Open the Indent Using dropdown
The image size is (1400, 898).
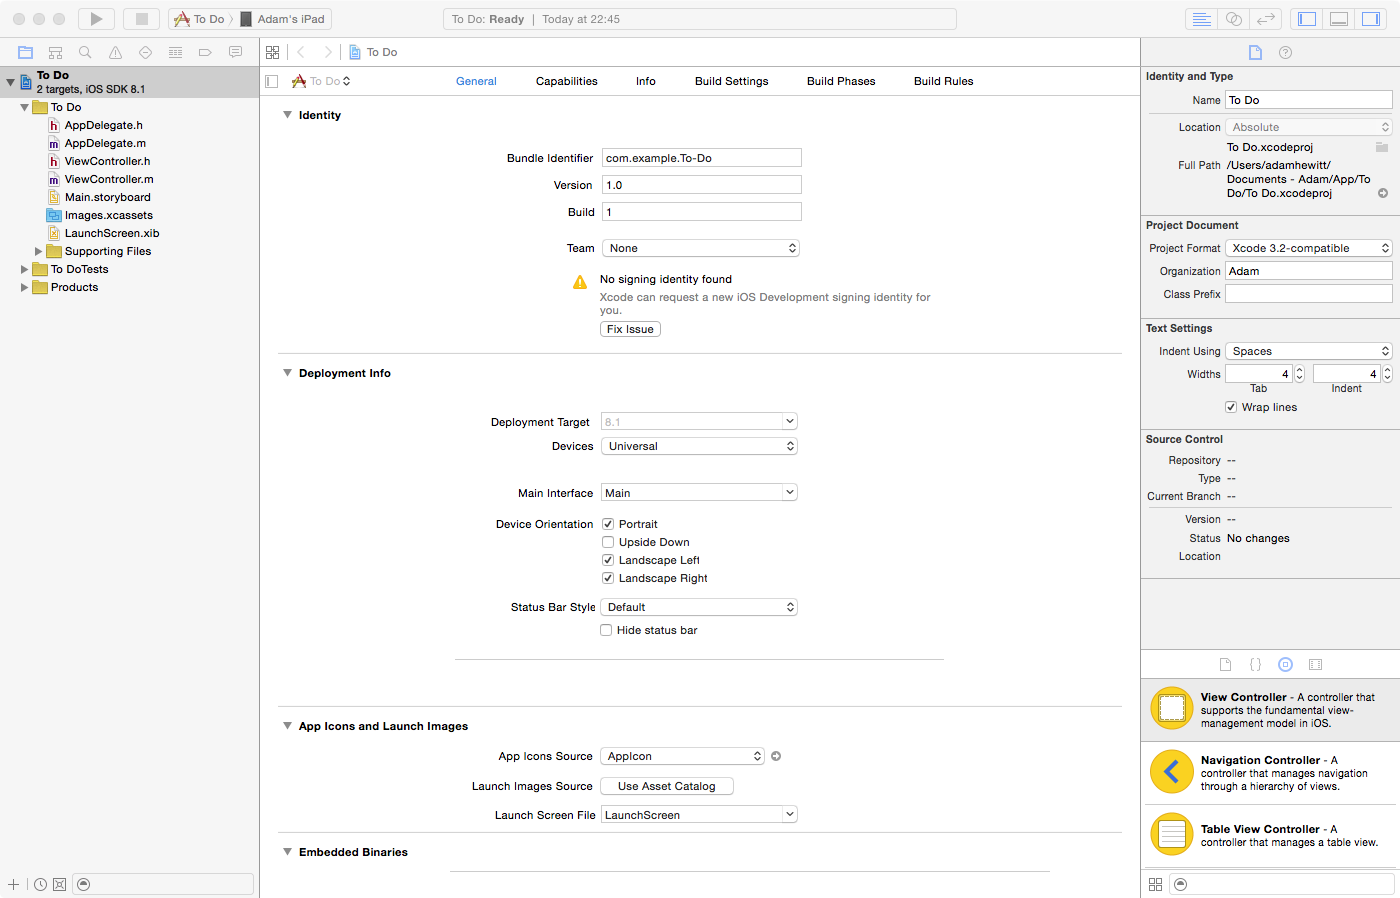click(1309, 351)
